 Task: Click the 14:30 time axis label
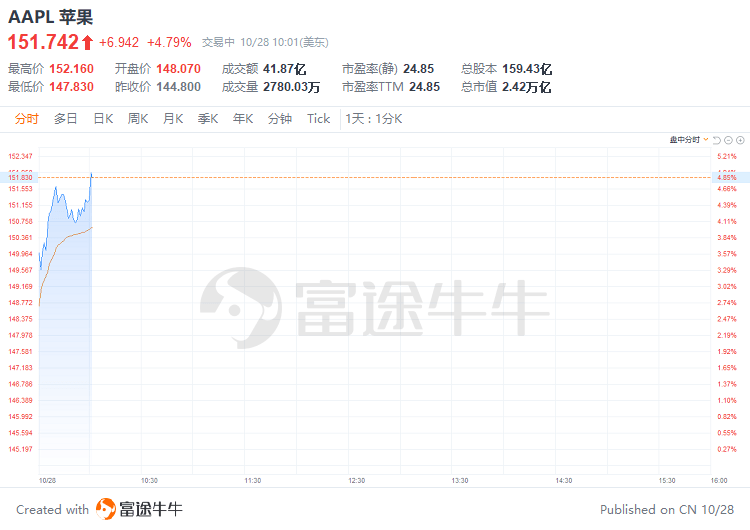click(x=563, y=480)
